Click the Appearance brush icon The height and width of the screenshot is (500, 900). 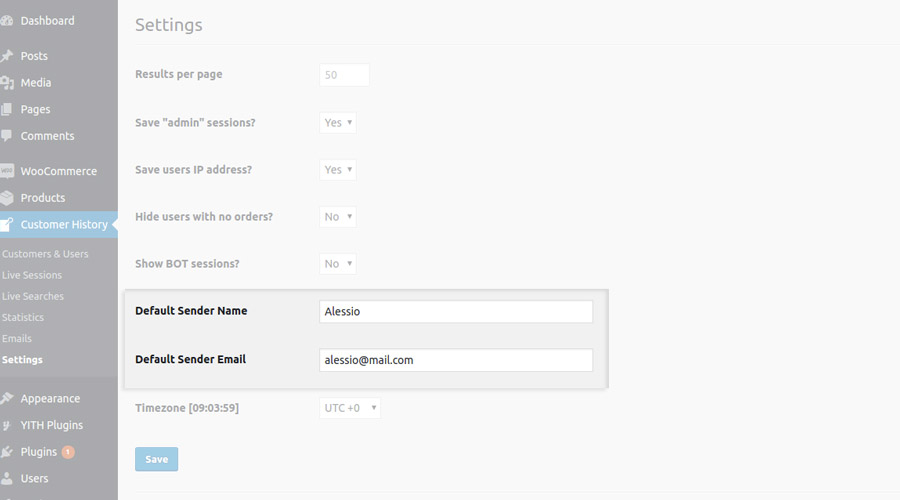coord(6,398)
